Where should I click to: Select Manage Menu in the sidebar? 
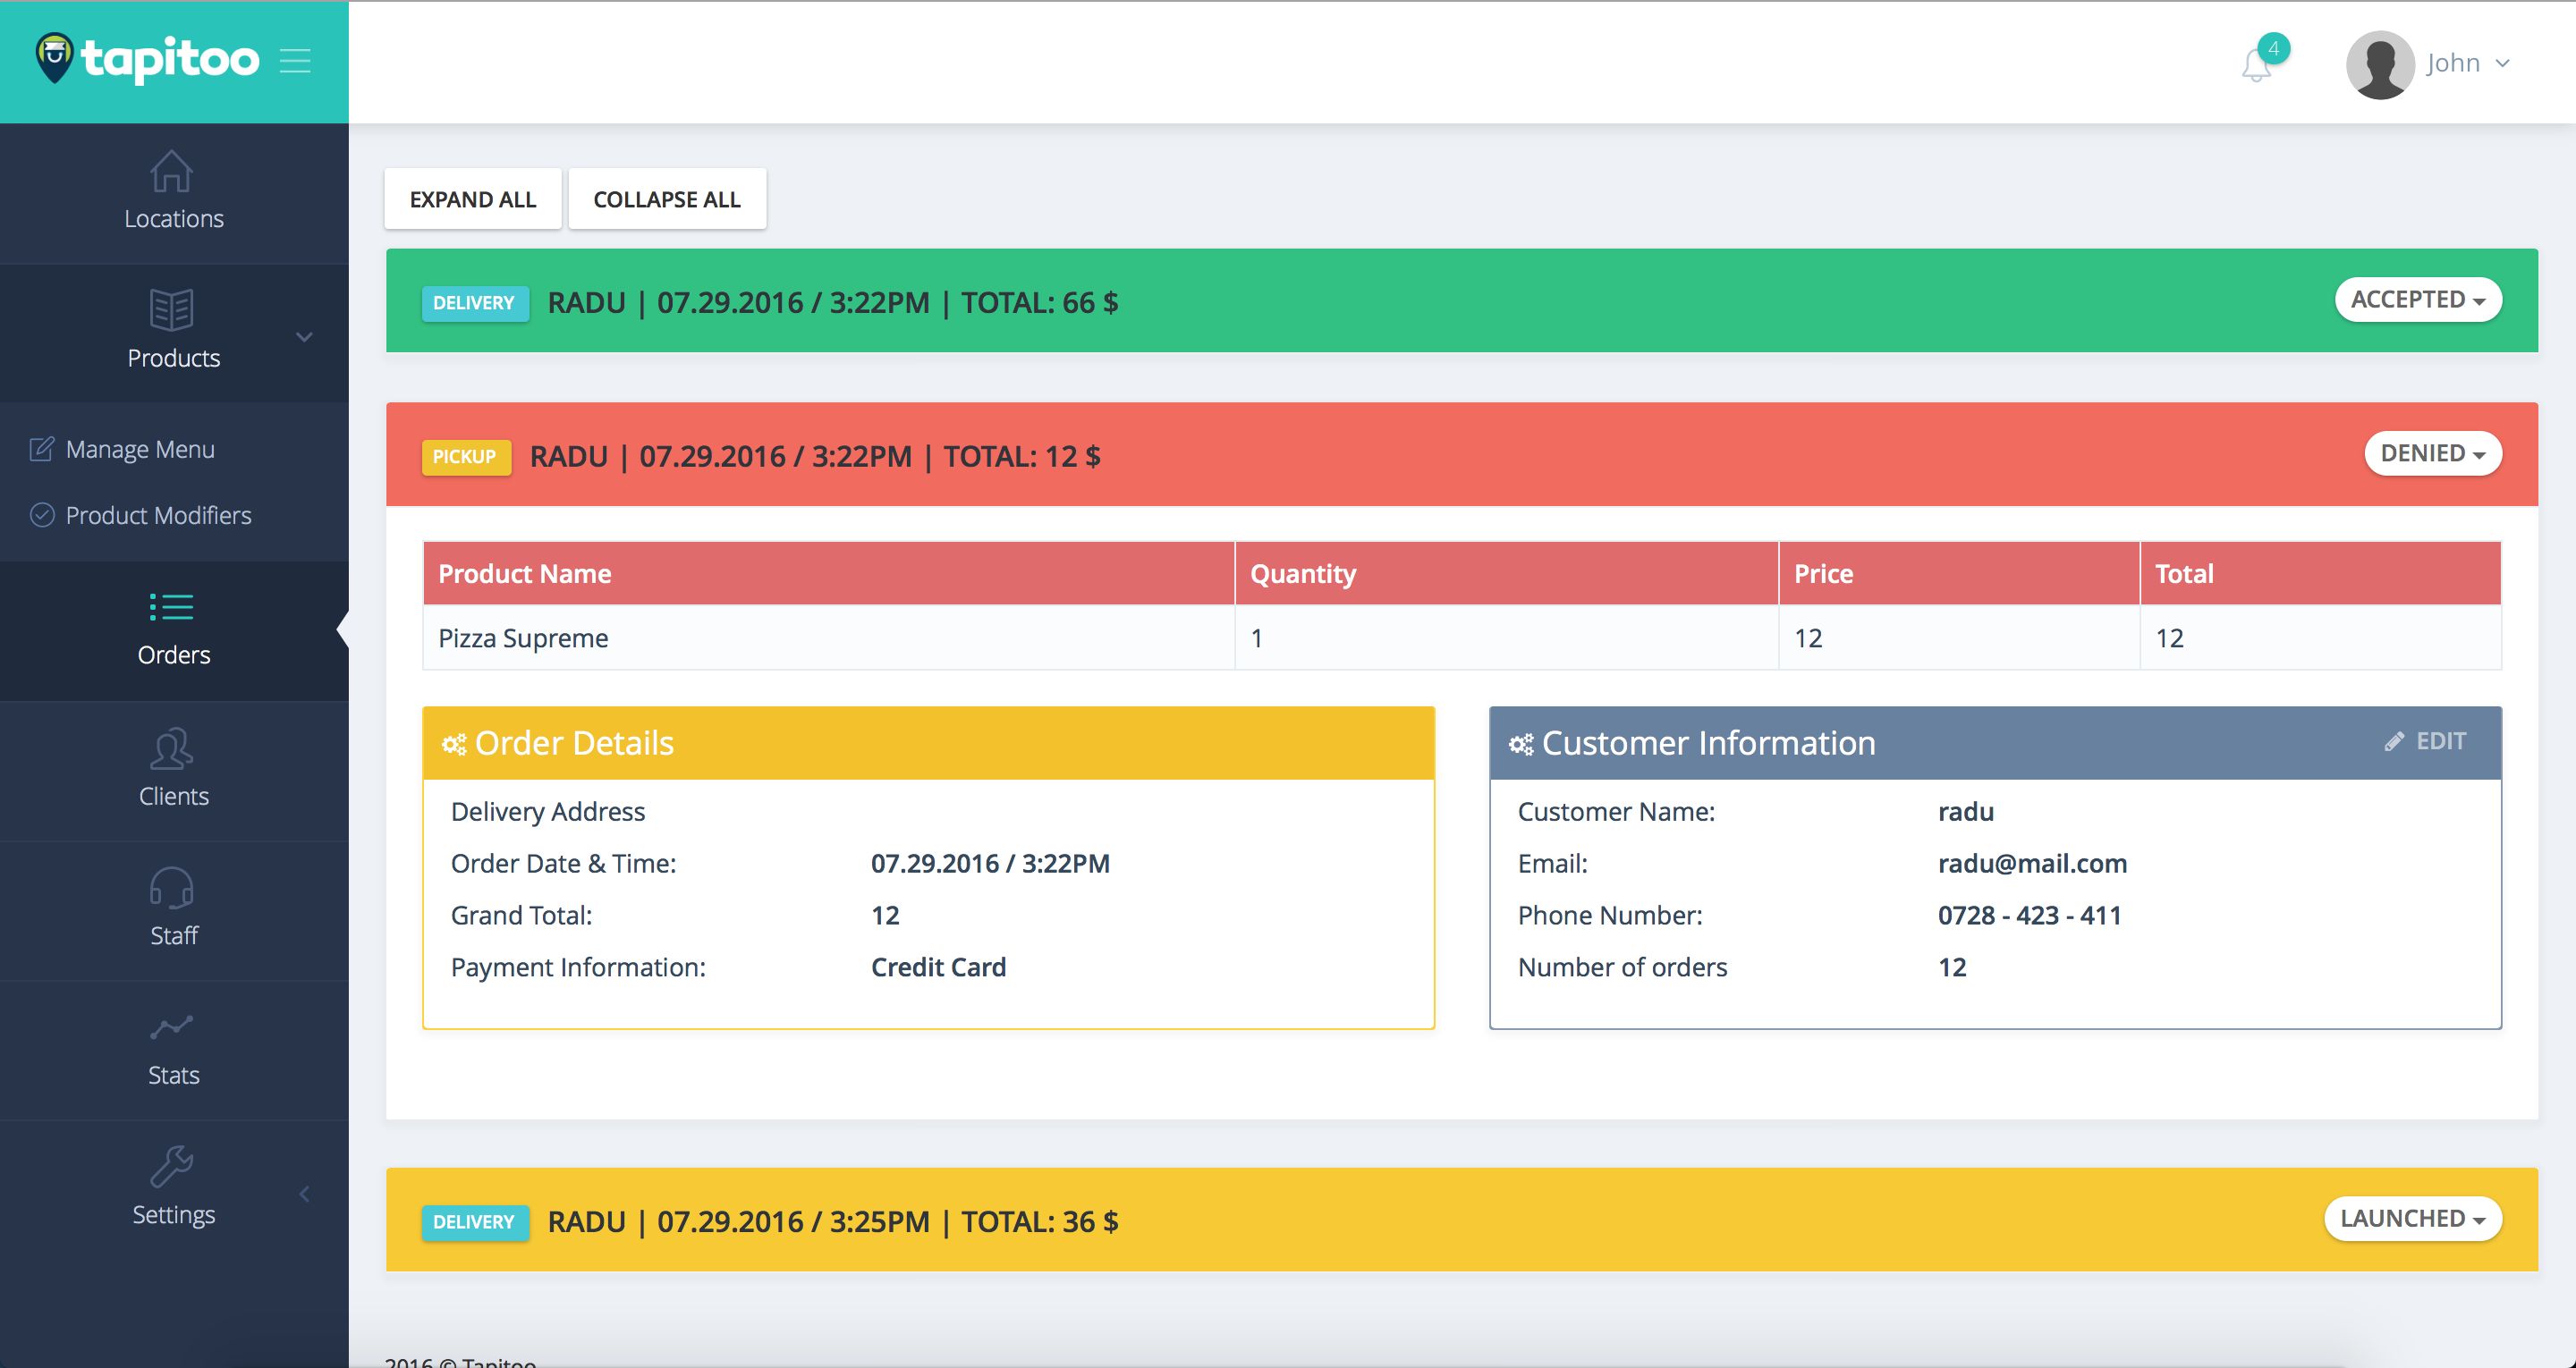(140, 450)
